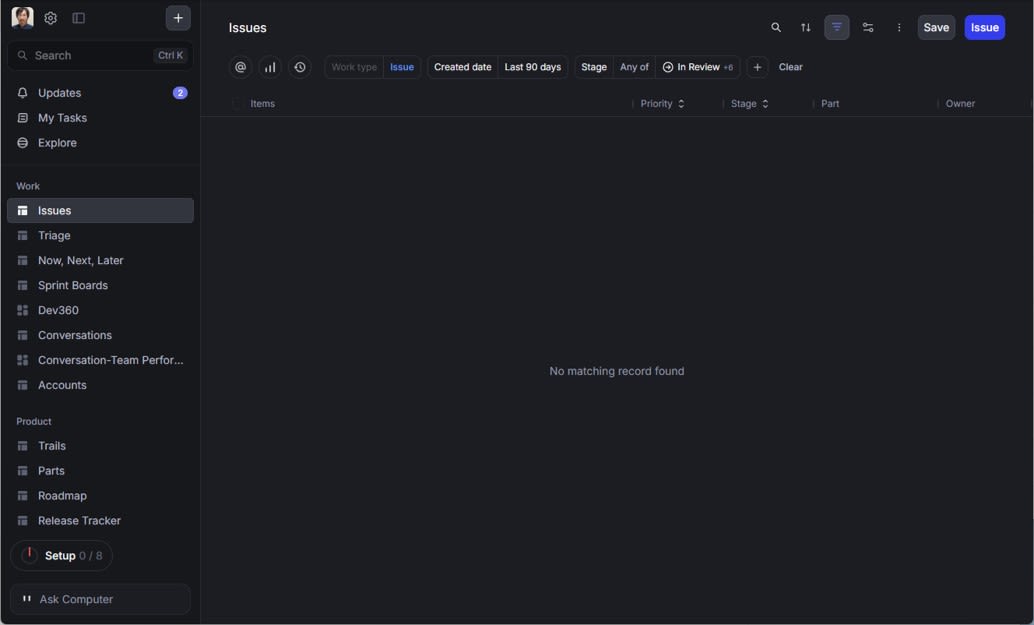Click the Bell icon beside Updates
Viewport: 1034px width, 625px height.
(x=22, y=93)
